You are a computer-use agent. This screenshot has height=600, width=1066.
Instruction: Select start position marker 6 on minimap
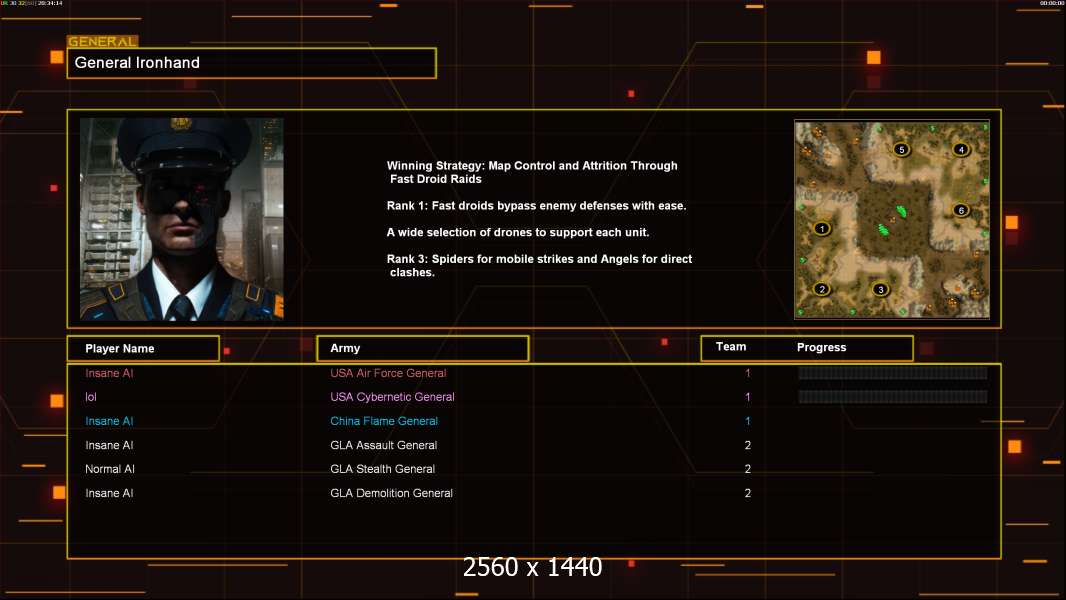961,210
